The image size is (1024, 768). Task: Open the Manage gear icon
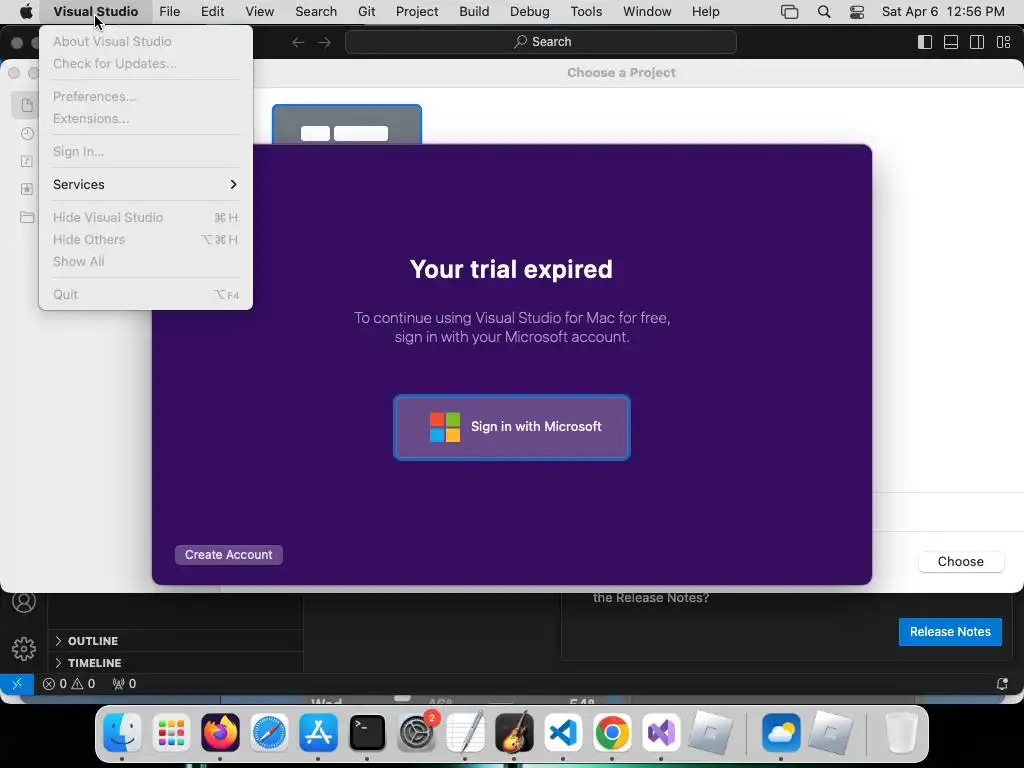(x=24, y=648)
